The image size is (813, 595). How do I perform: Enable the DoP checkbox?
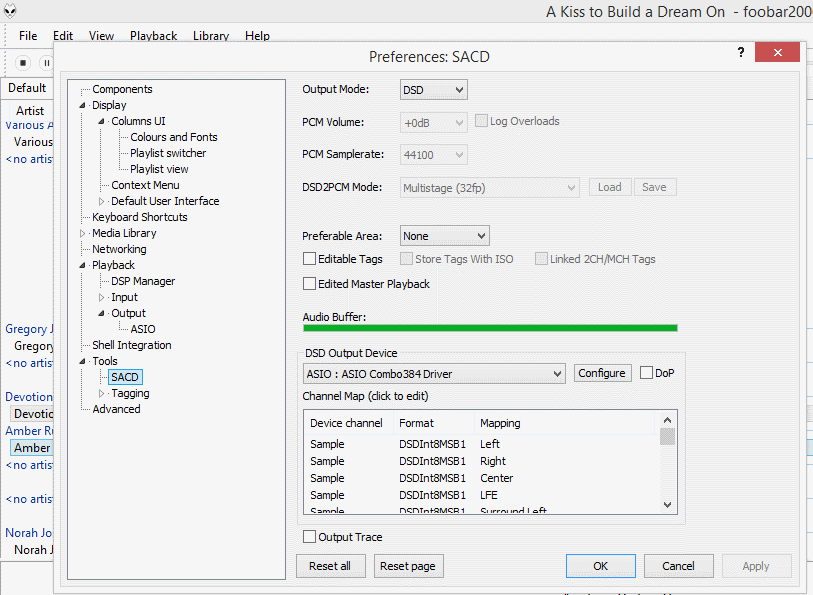[647, 373]
